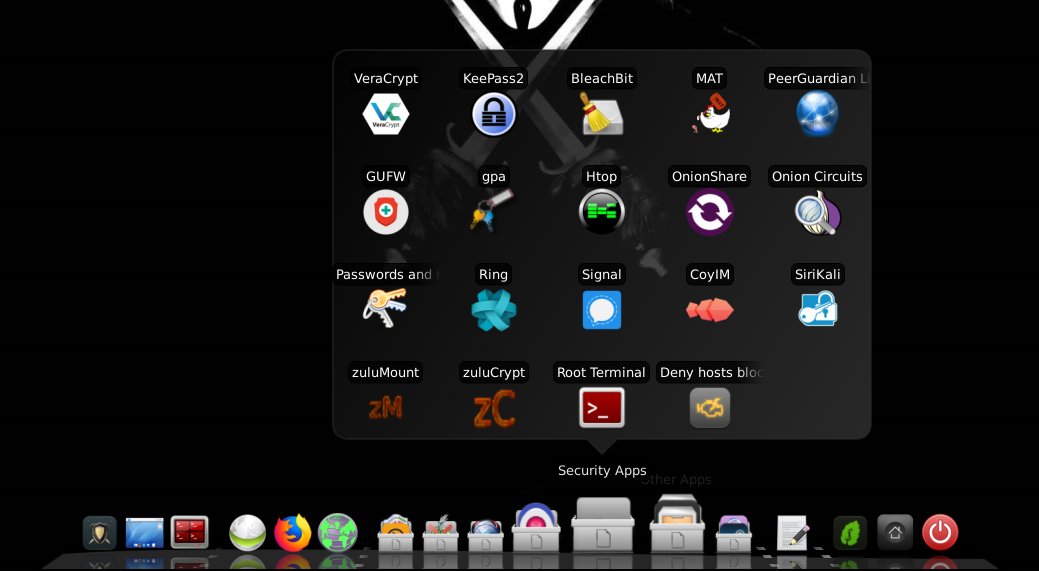Launch green leaf dock application

(850, 533)
